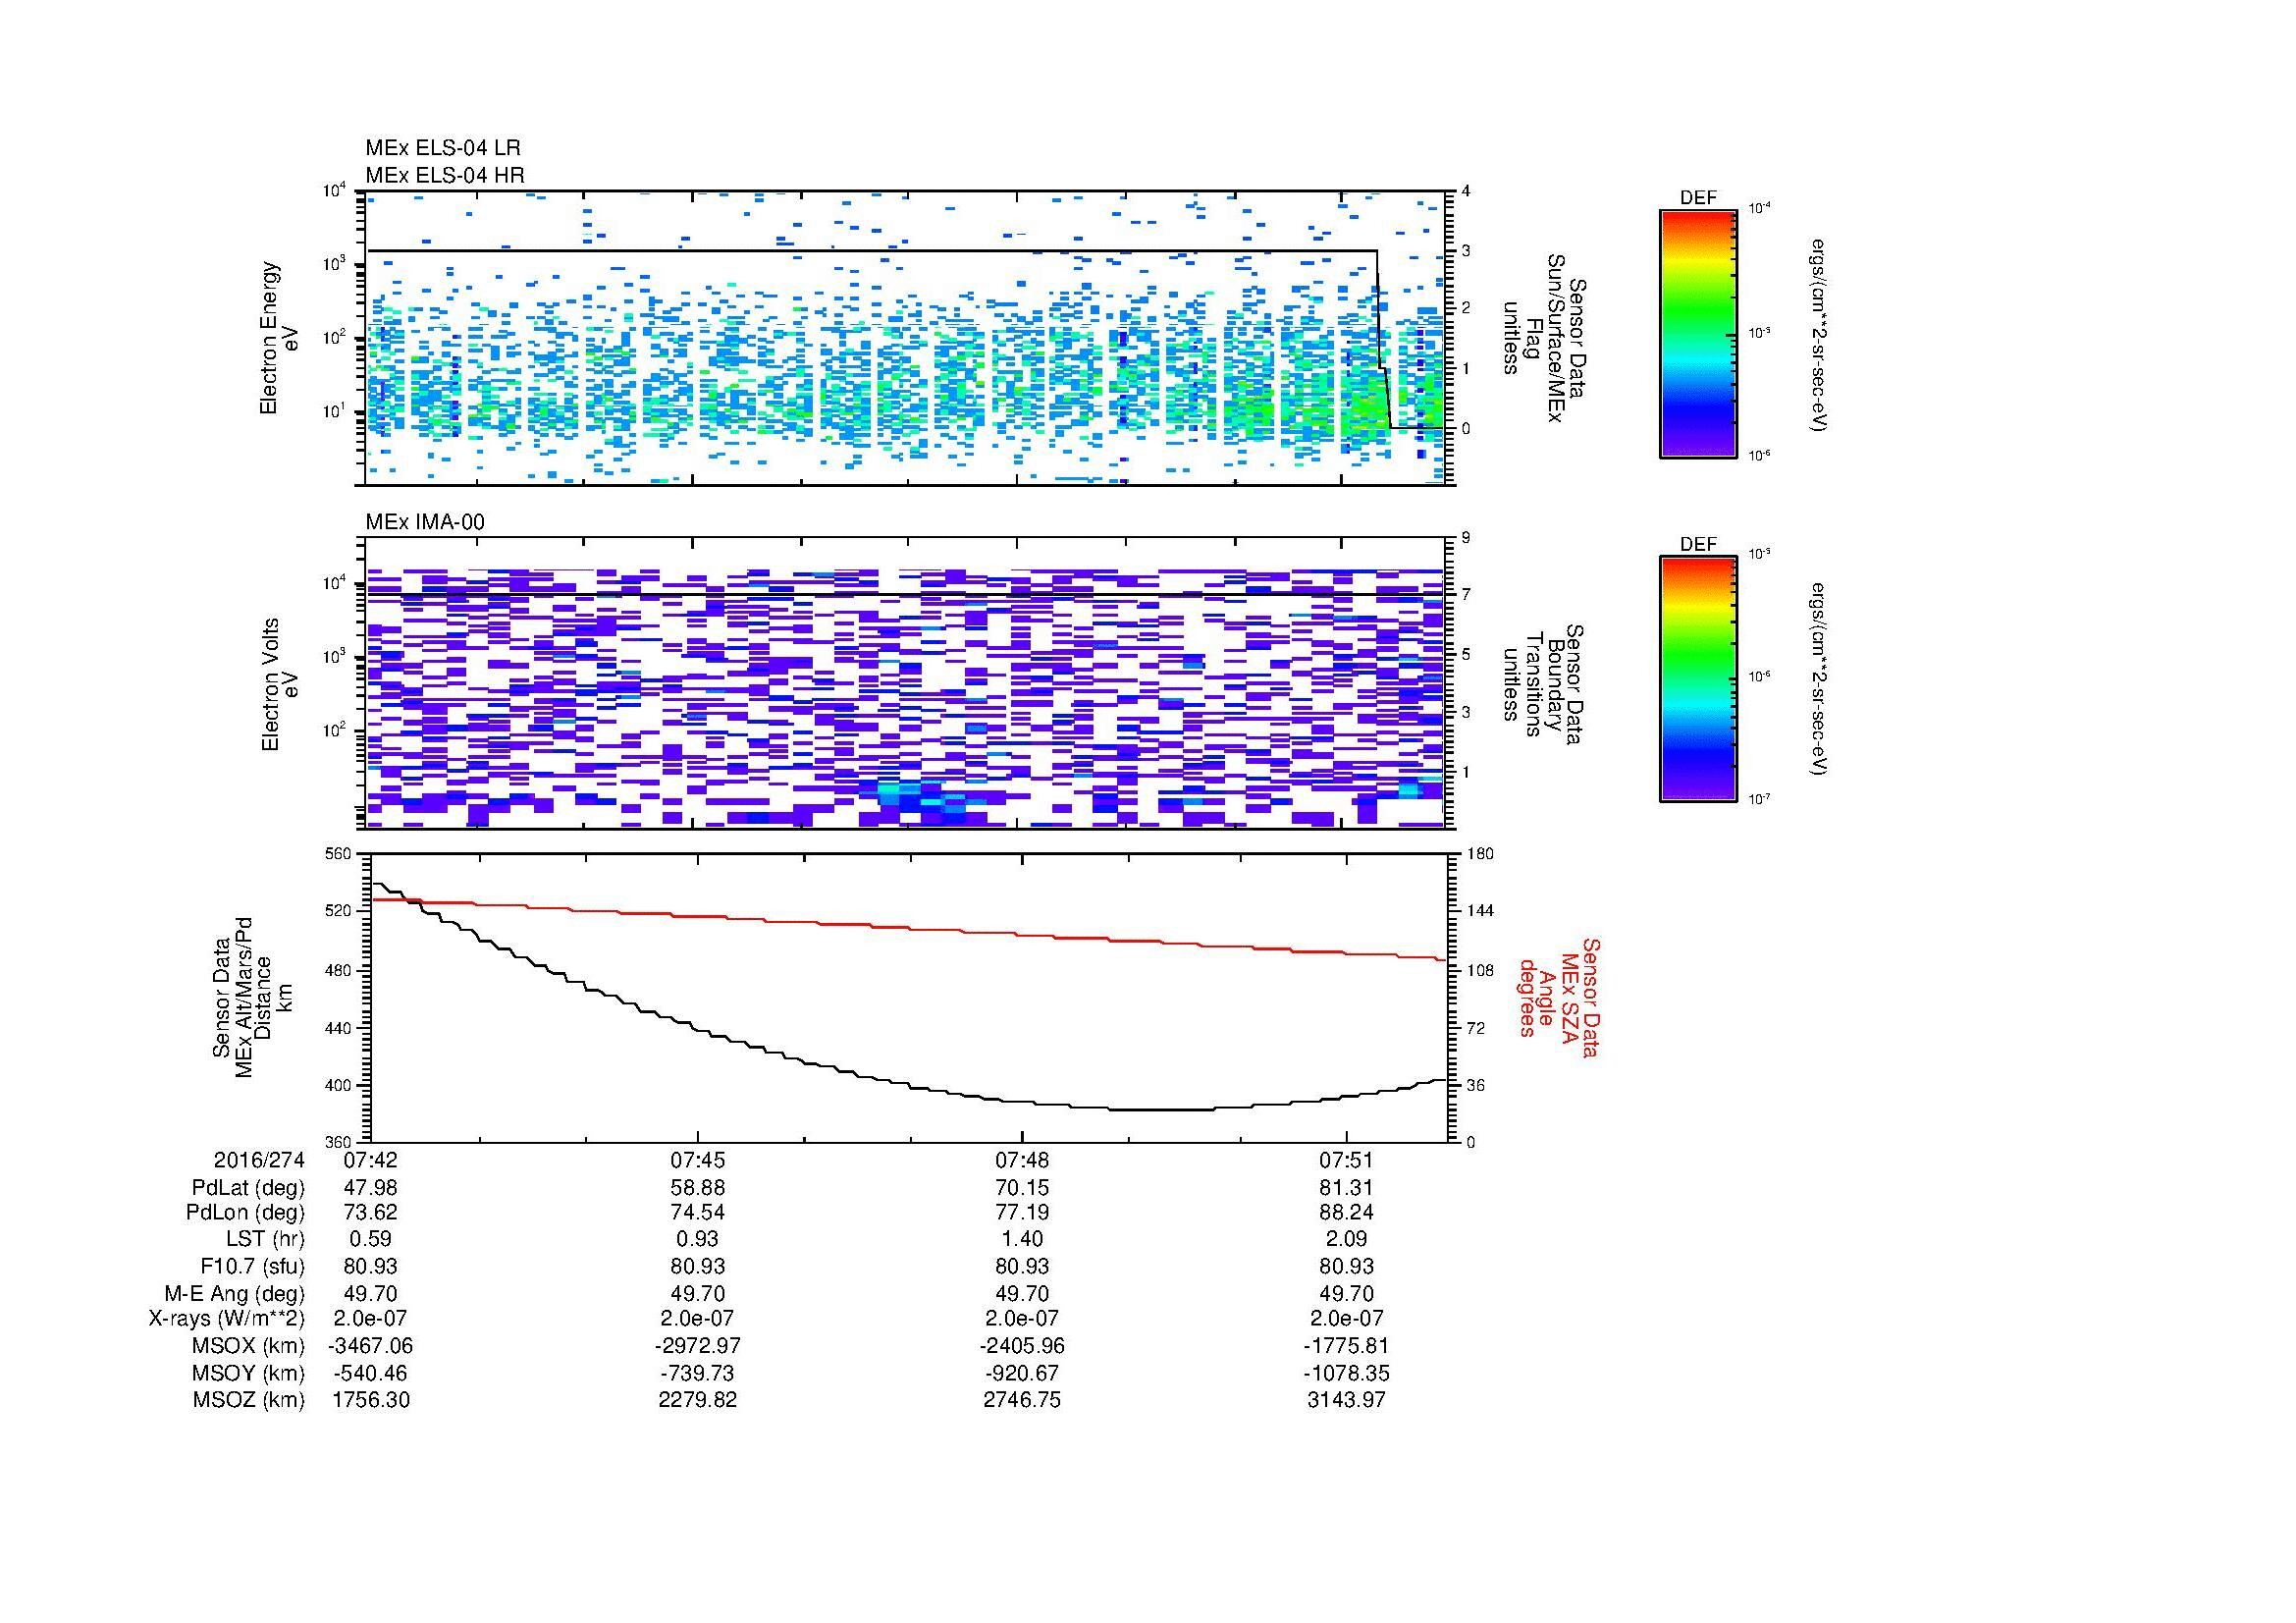Click the lower DEF color bar
Image resolution: width=2296 pixels, height=1623 pixels.
click(1698, 679)
